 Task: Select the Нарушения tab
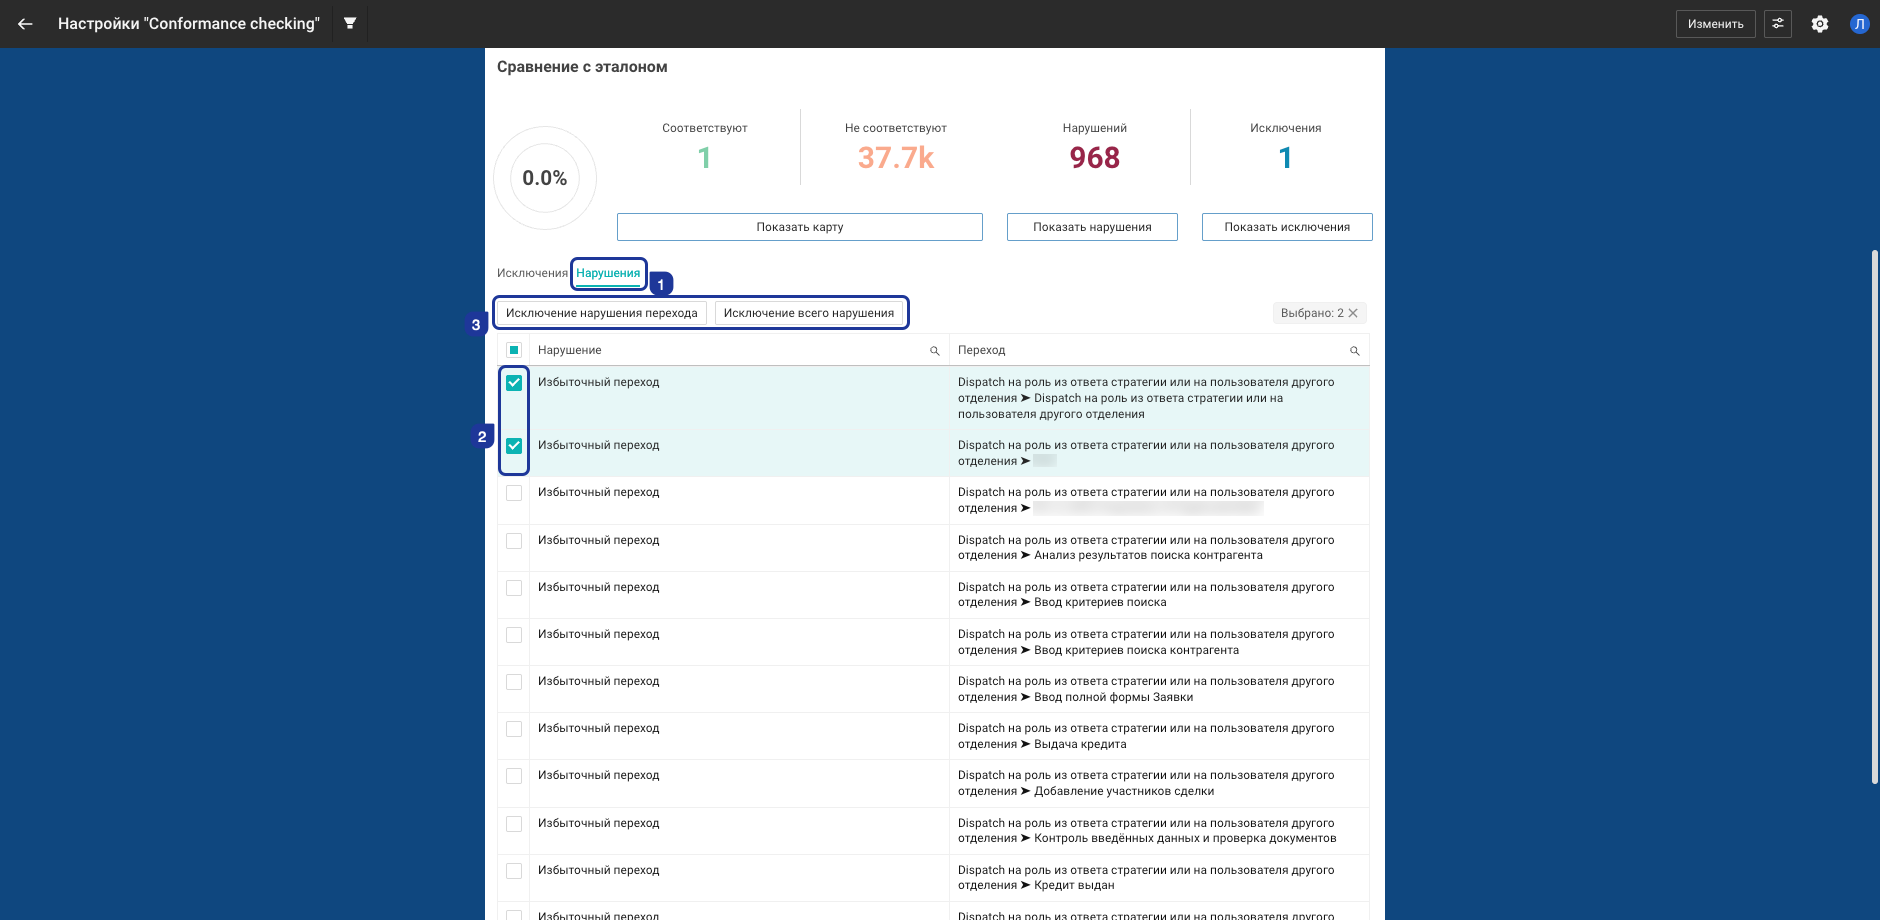(608, 273)
